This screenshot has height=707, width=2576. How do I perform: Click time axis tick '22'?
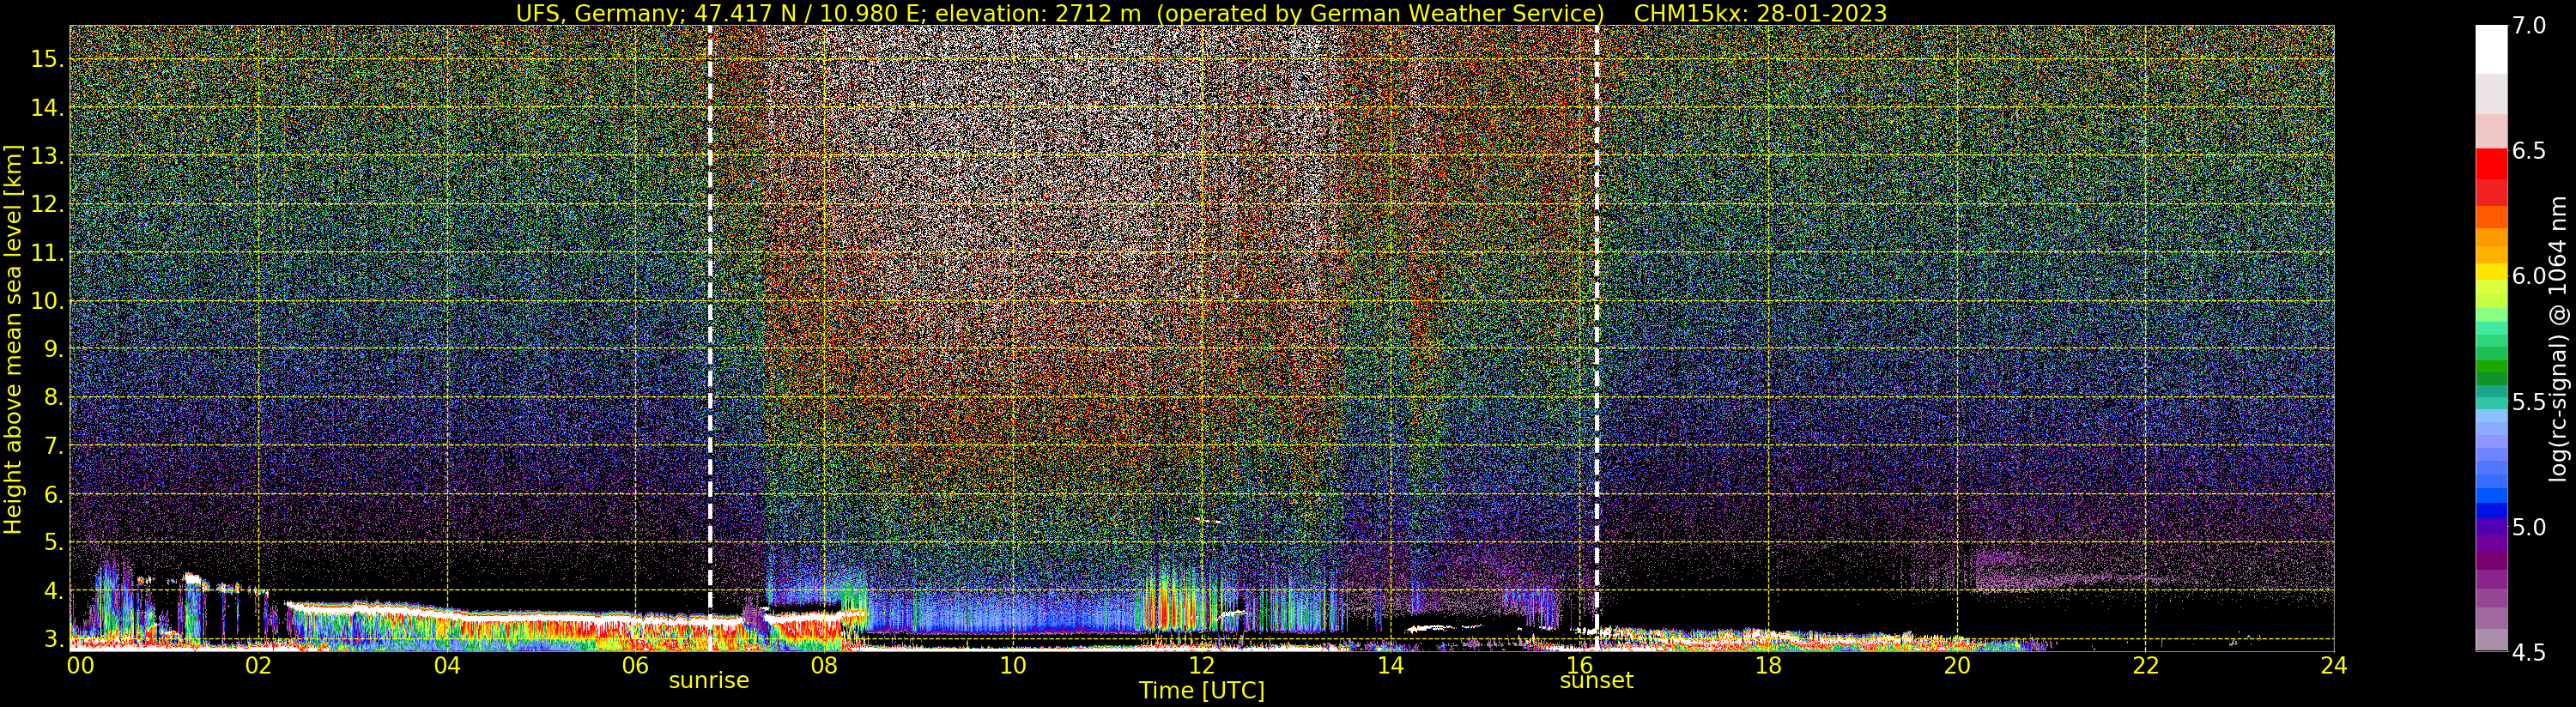point(2146,666)
